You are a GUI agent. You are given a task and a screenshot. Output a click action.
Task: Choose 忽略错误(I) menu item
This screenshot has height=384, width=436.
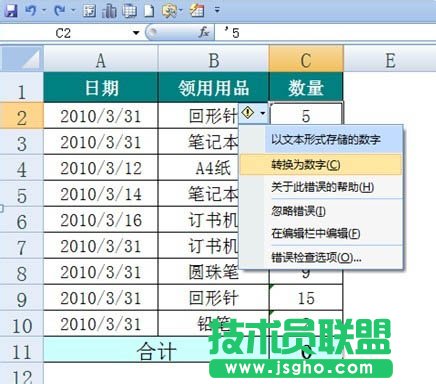321,211
